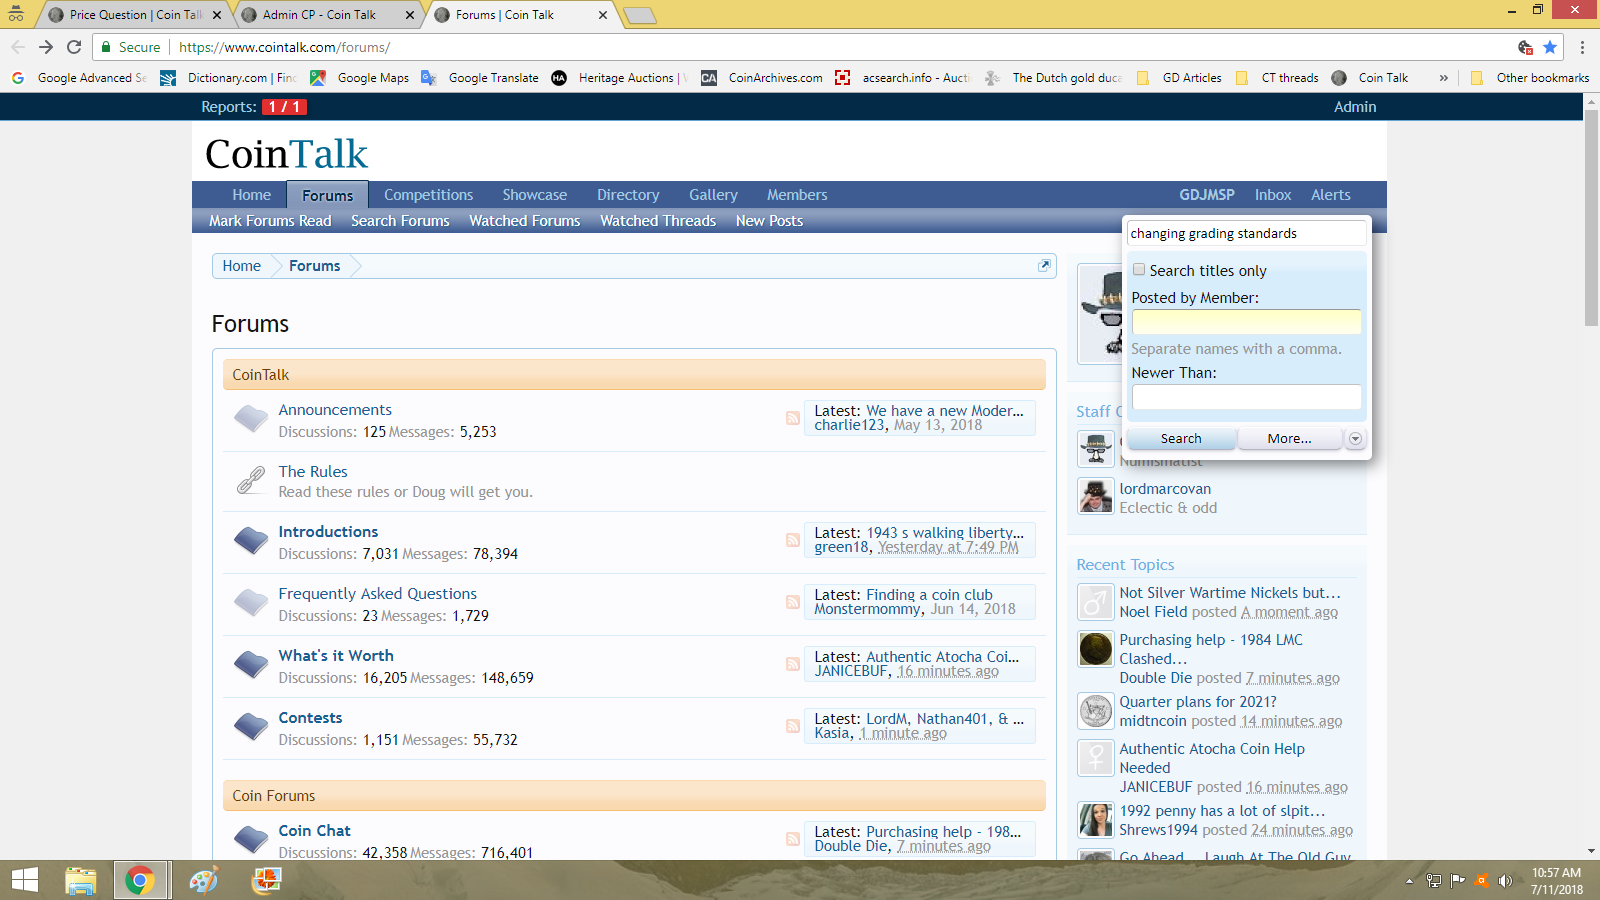Click the Posted by Member input field
This screenshot has width=1600, height=900.
point(1246,322)
